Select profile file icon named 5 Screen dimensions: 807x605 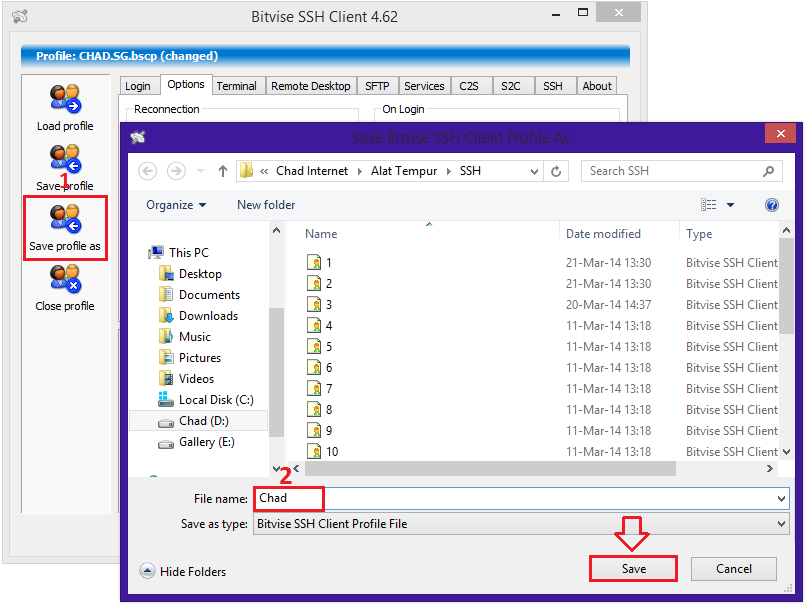click(x=314, y=346)
